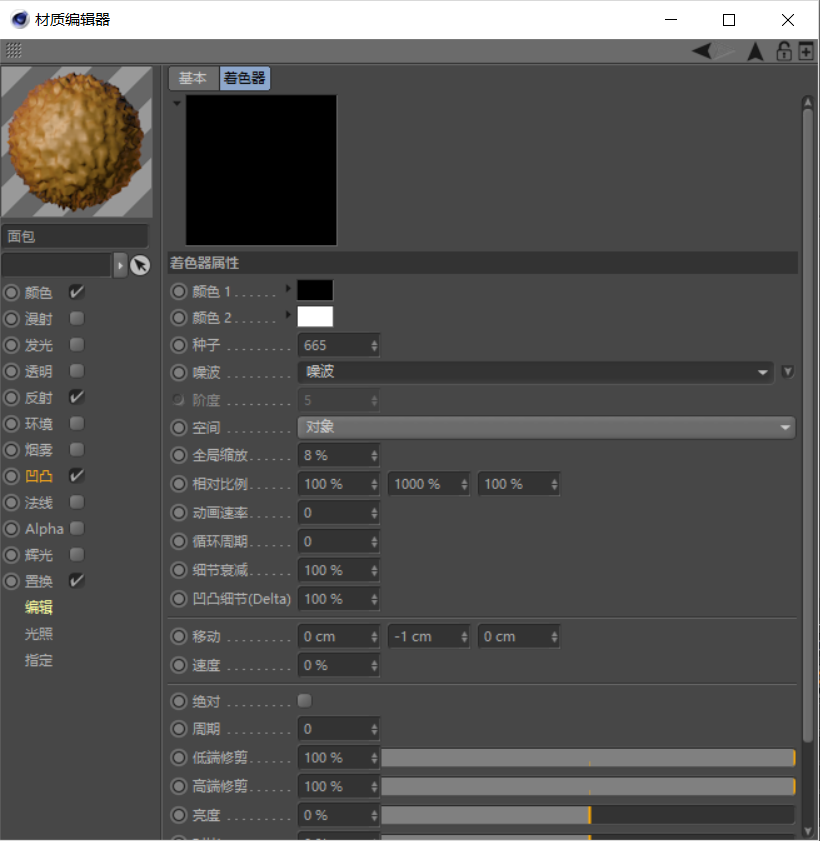Click the arrow picker icon beside search field
820x841 pixels.
pyautogui.click(x=140, y=265)
